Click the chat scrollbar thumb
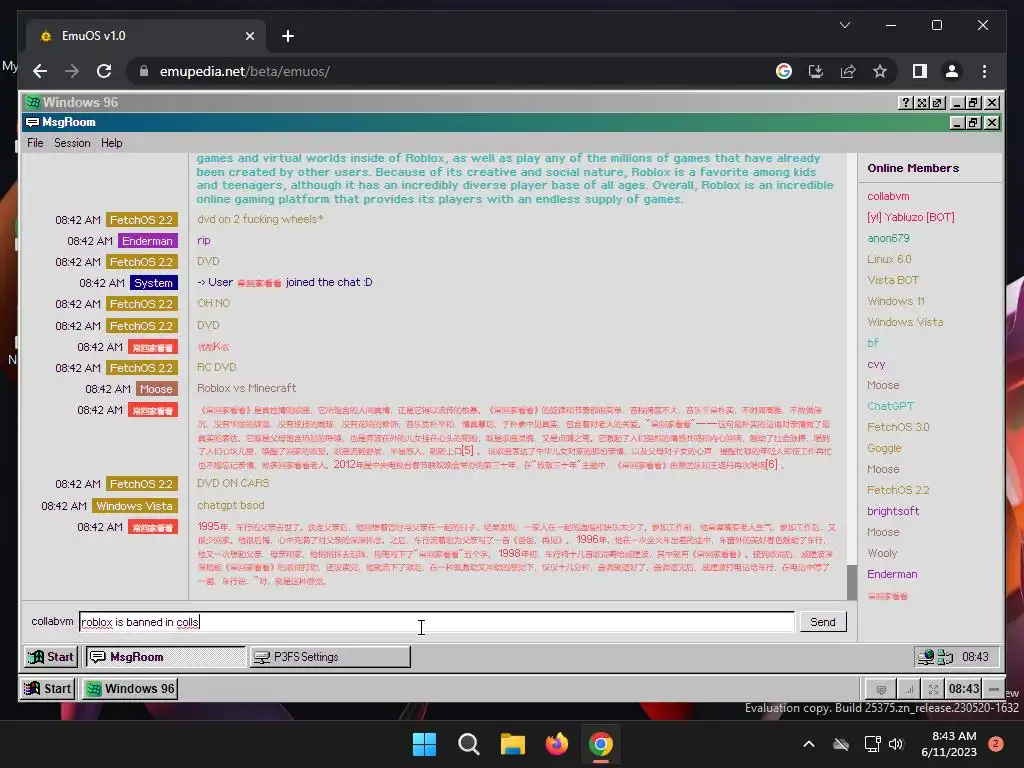 [852, 582]
